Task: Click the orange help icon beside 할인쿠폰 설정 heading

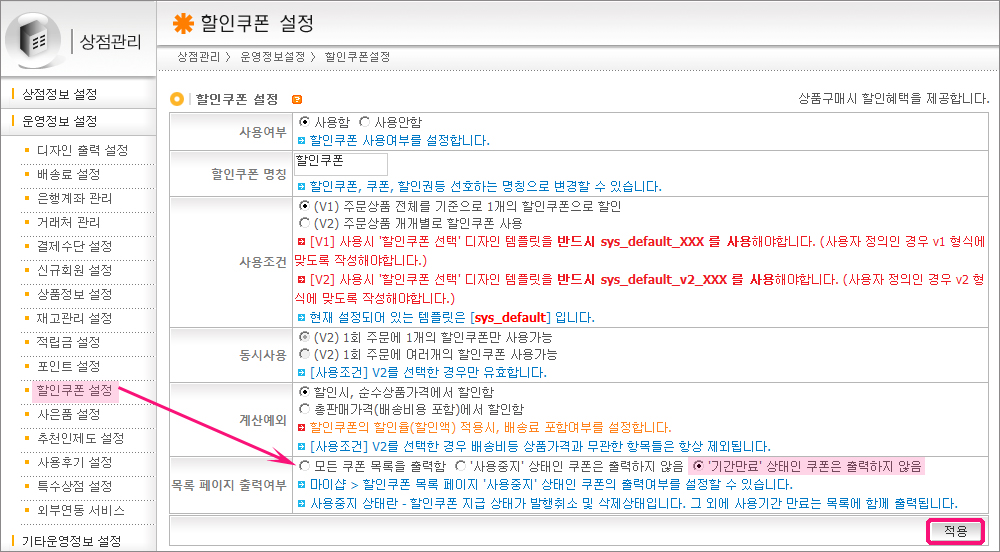Action: click(296, 99)
